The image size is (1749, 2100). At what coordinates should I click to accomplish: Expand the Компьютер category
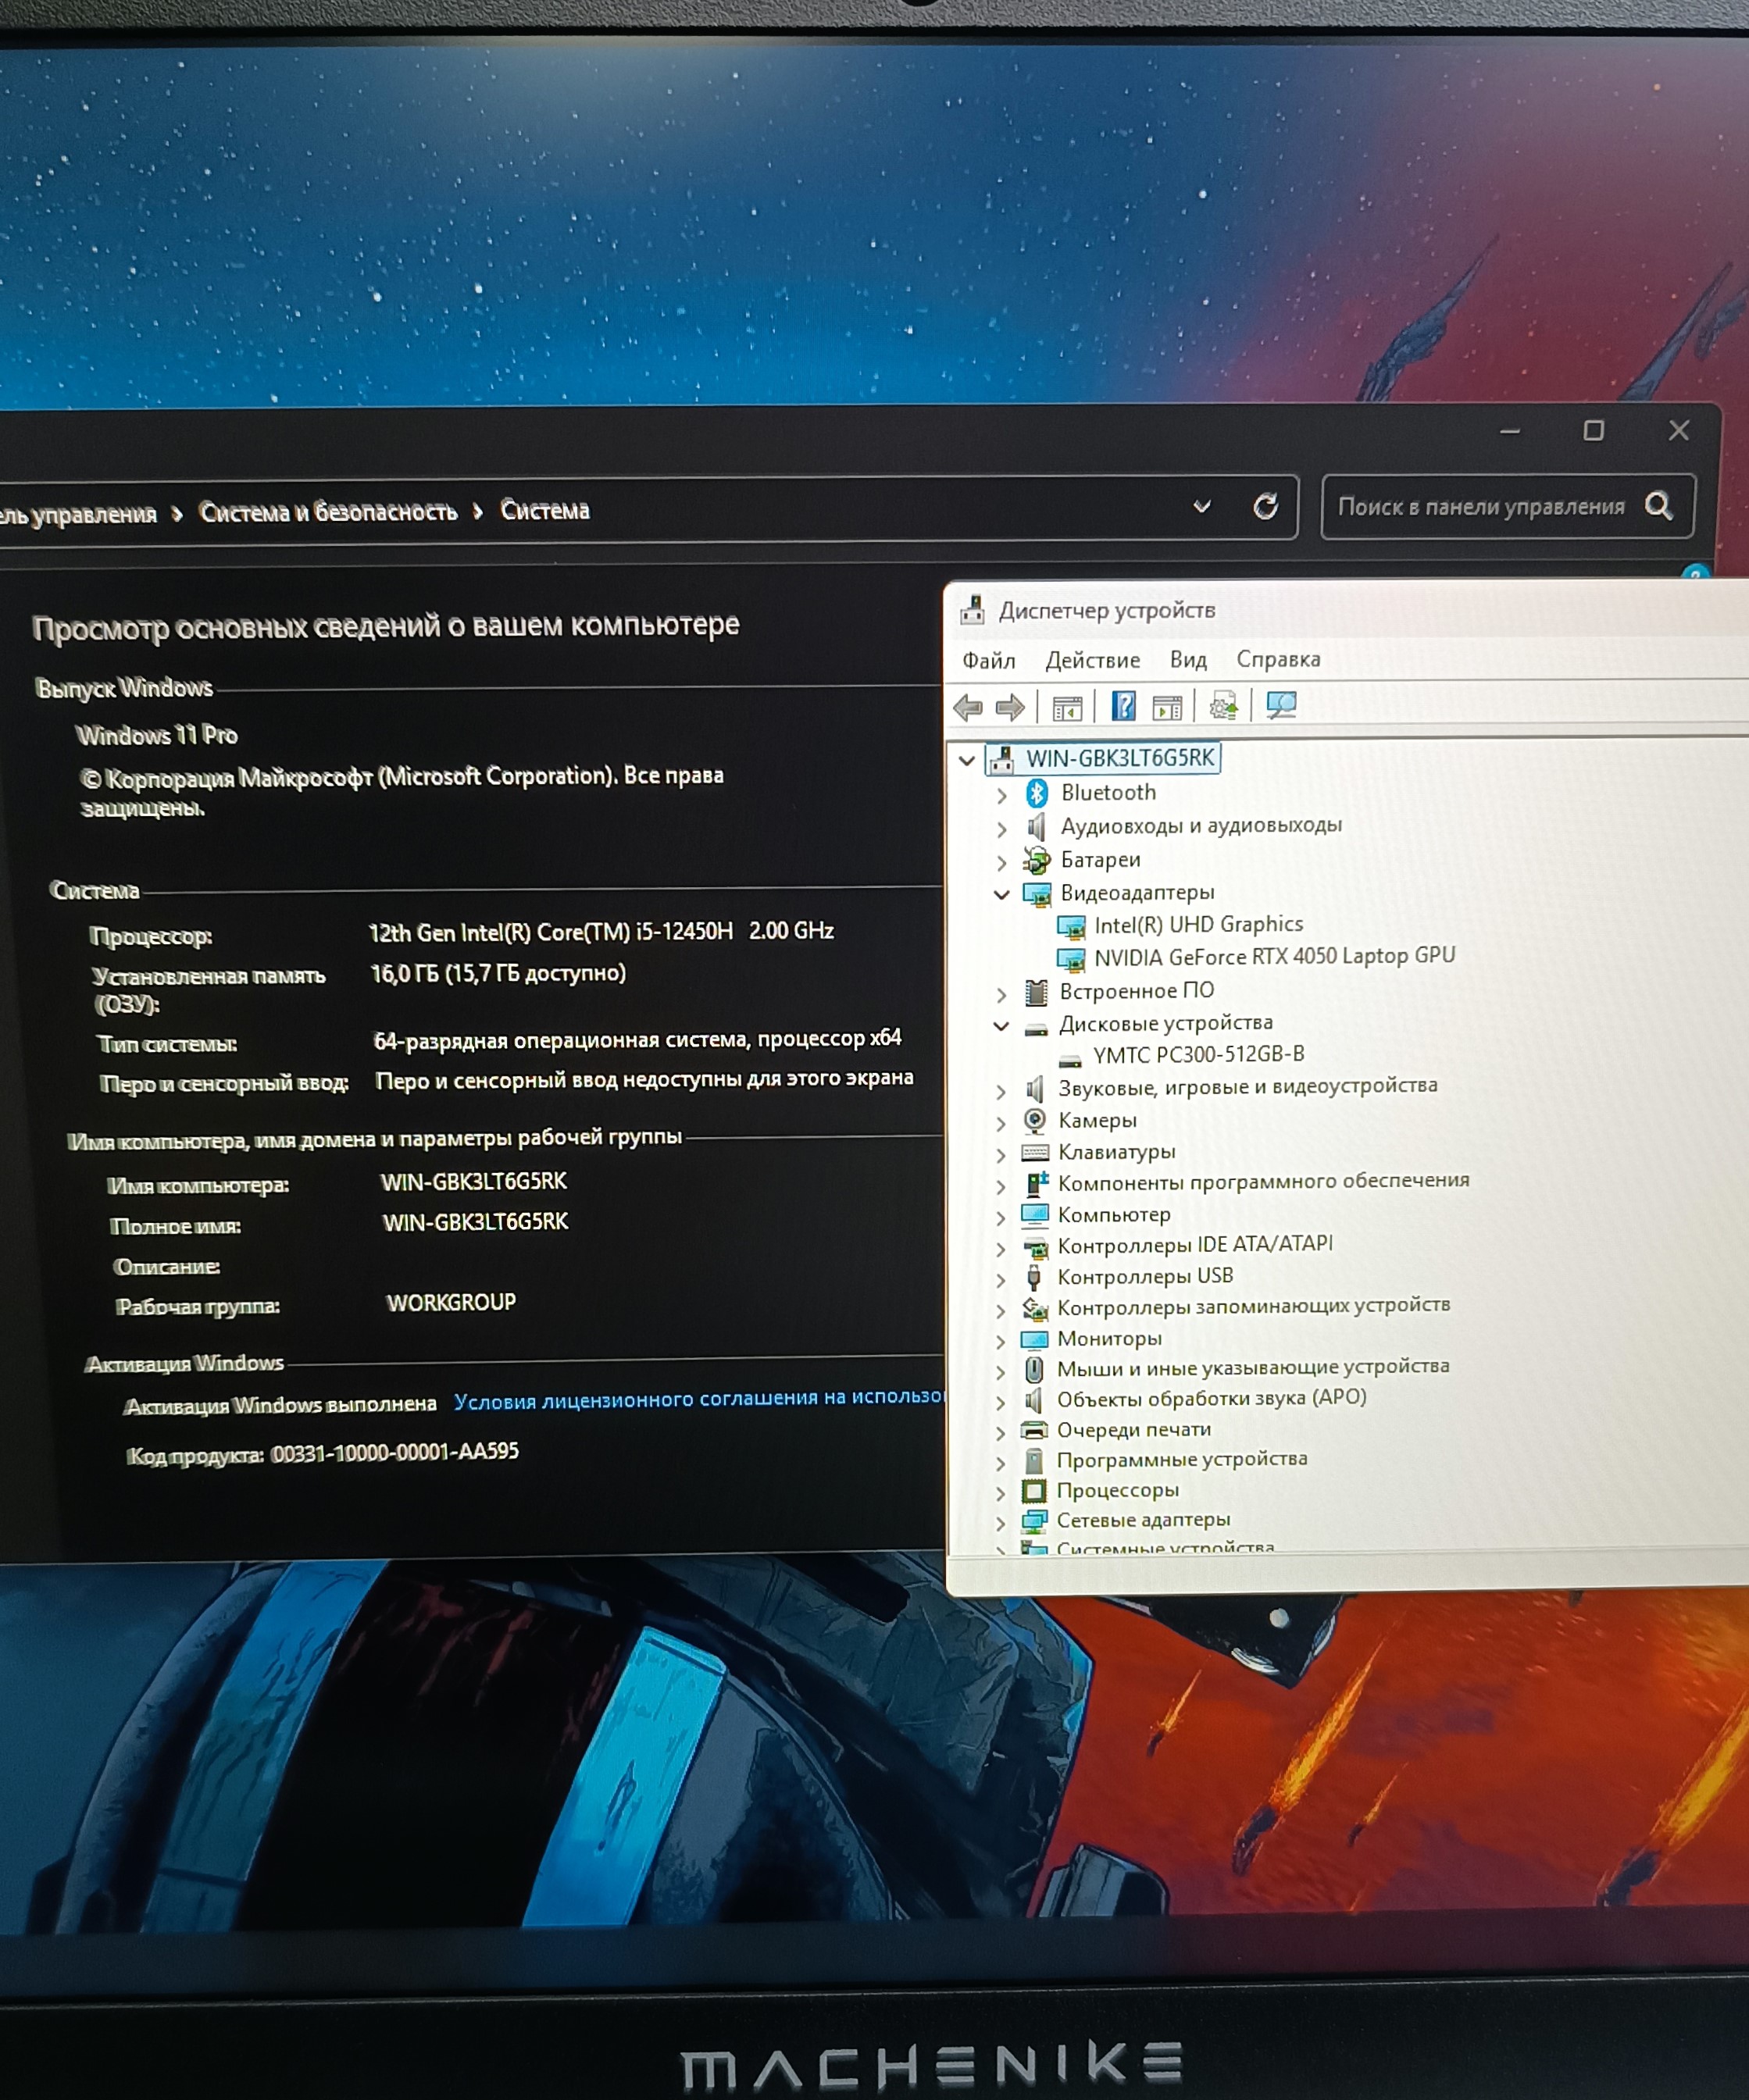(x=1001, y=1217)
